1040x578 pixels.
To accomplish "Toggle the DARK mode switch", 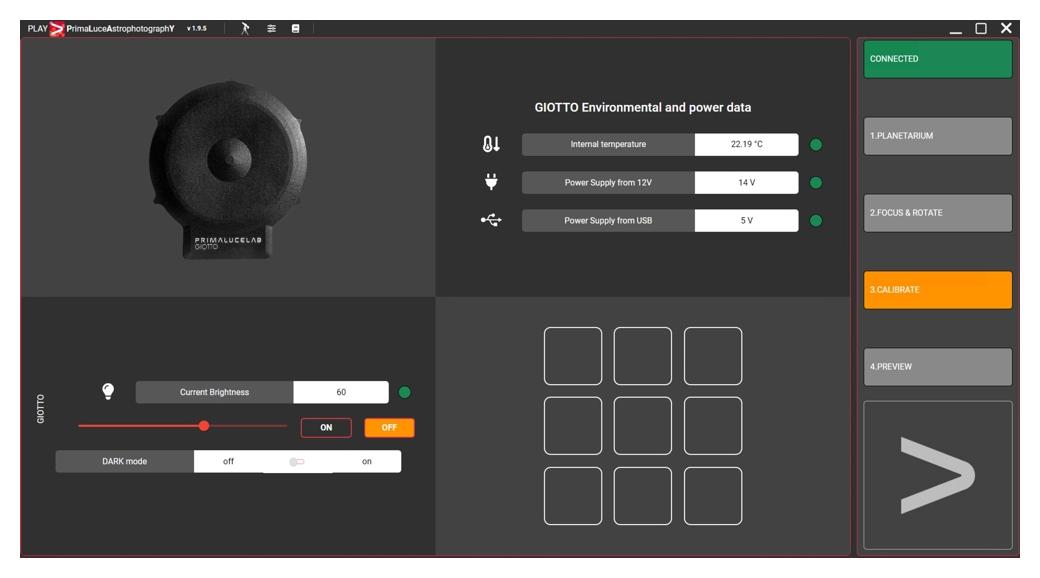I will (297, 462).
